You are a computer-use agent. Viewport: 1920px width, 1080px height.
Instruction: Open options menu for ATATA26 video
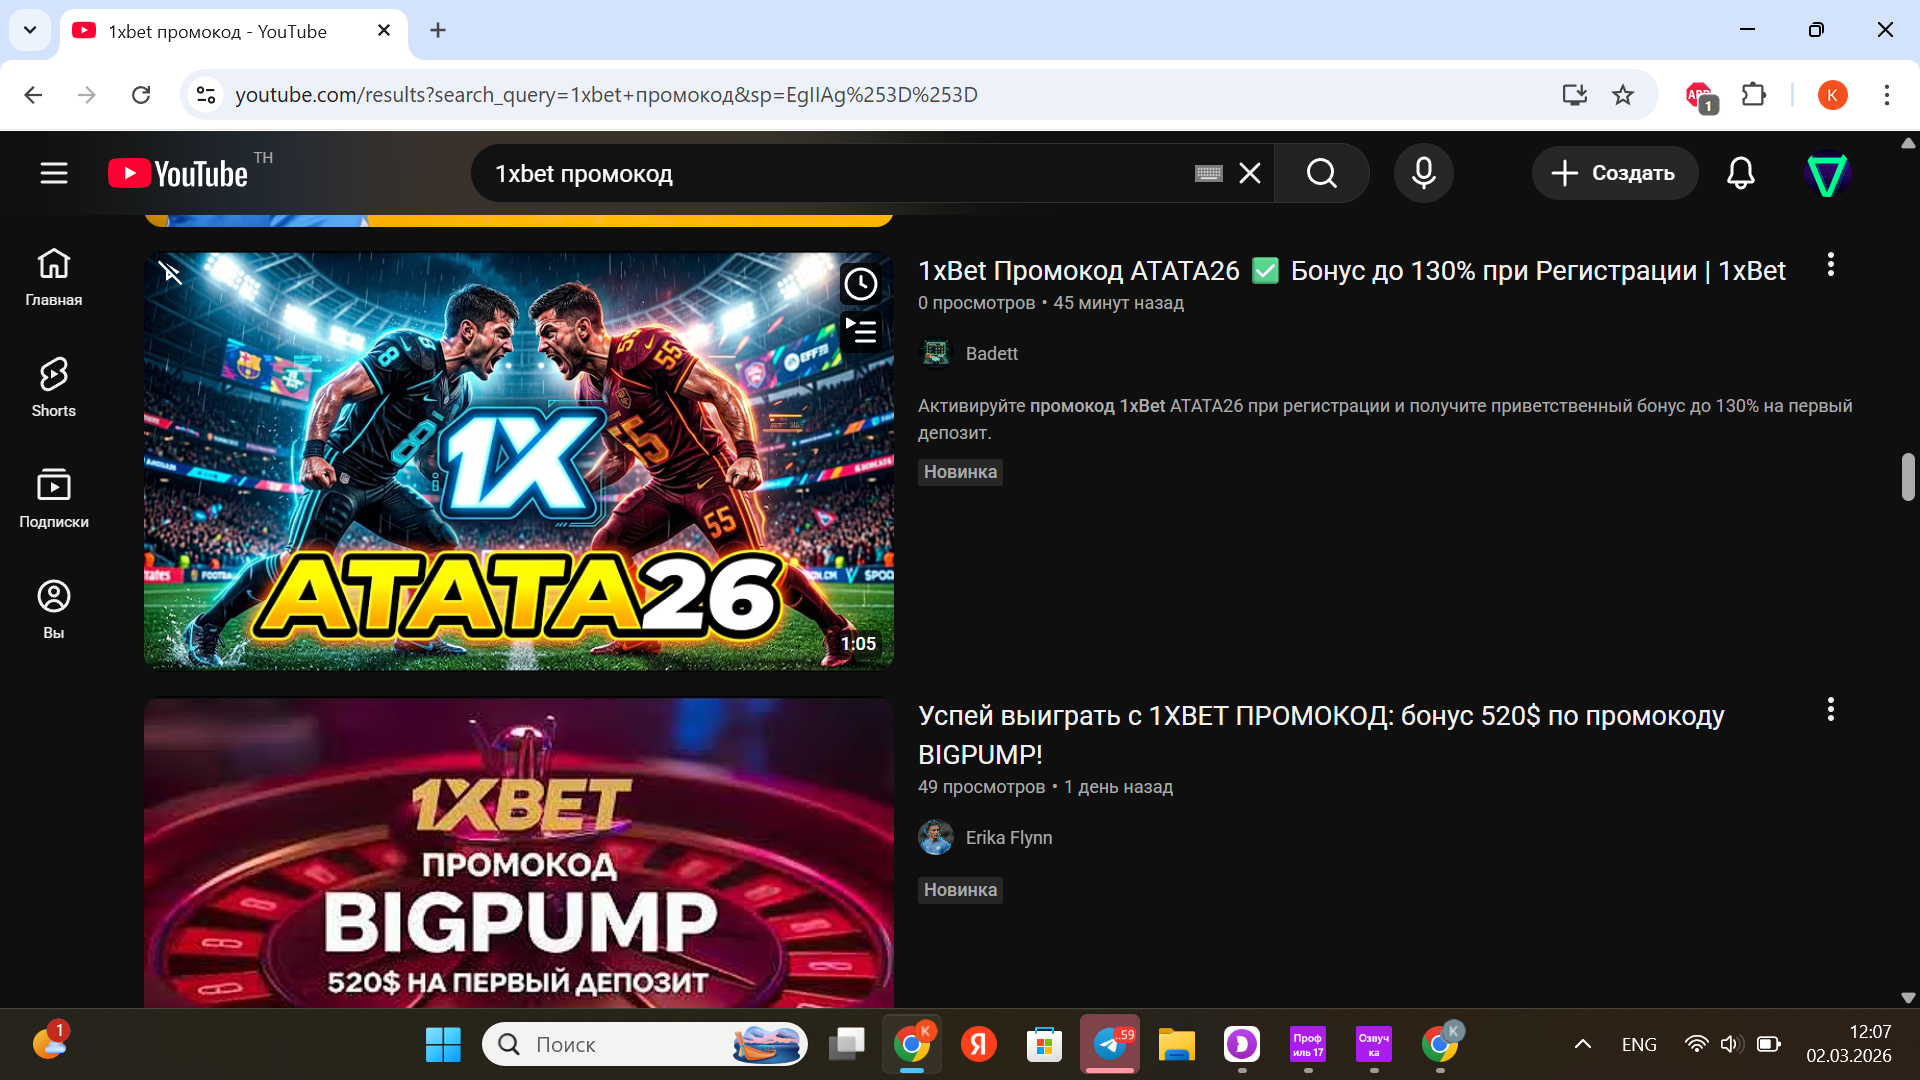[x=1830, y=265]
